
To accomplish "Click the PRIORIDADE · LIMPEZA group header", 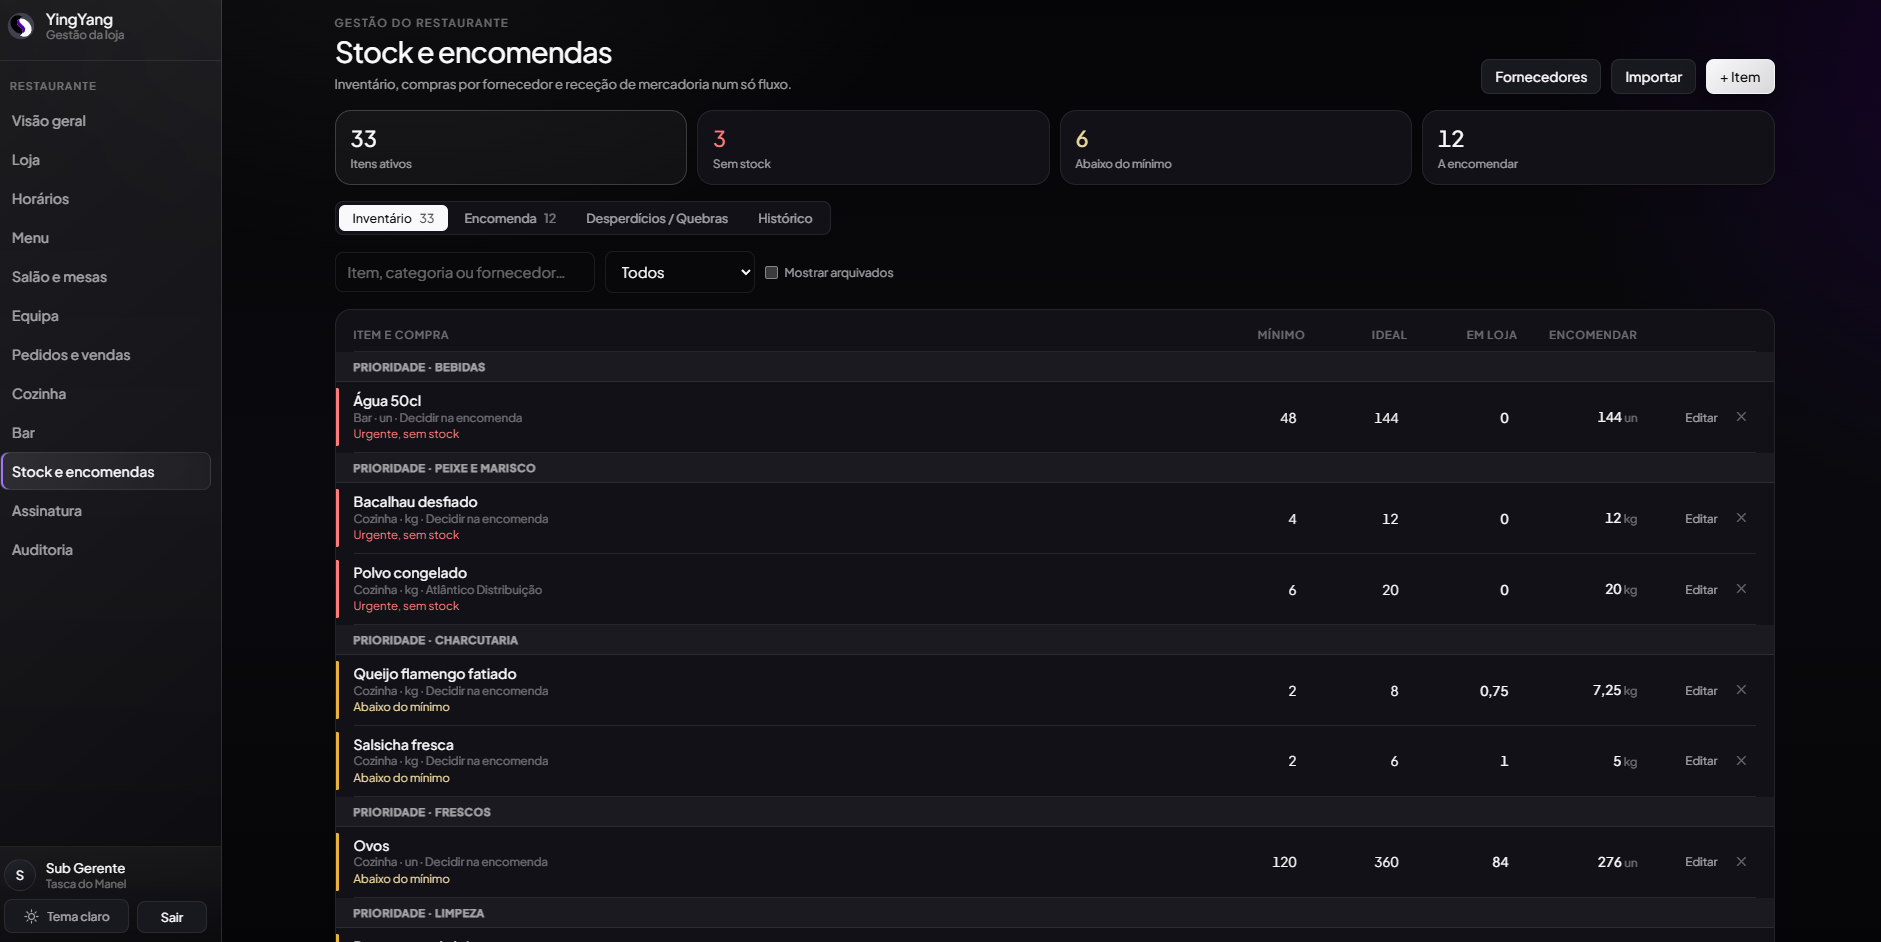I will pyautogui.click(x=1055, y=913).
